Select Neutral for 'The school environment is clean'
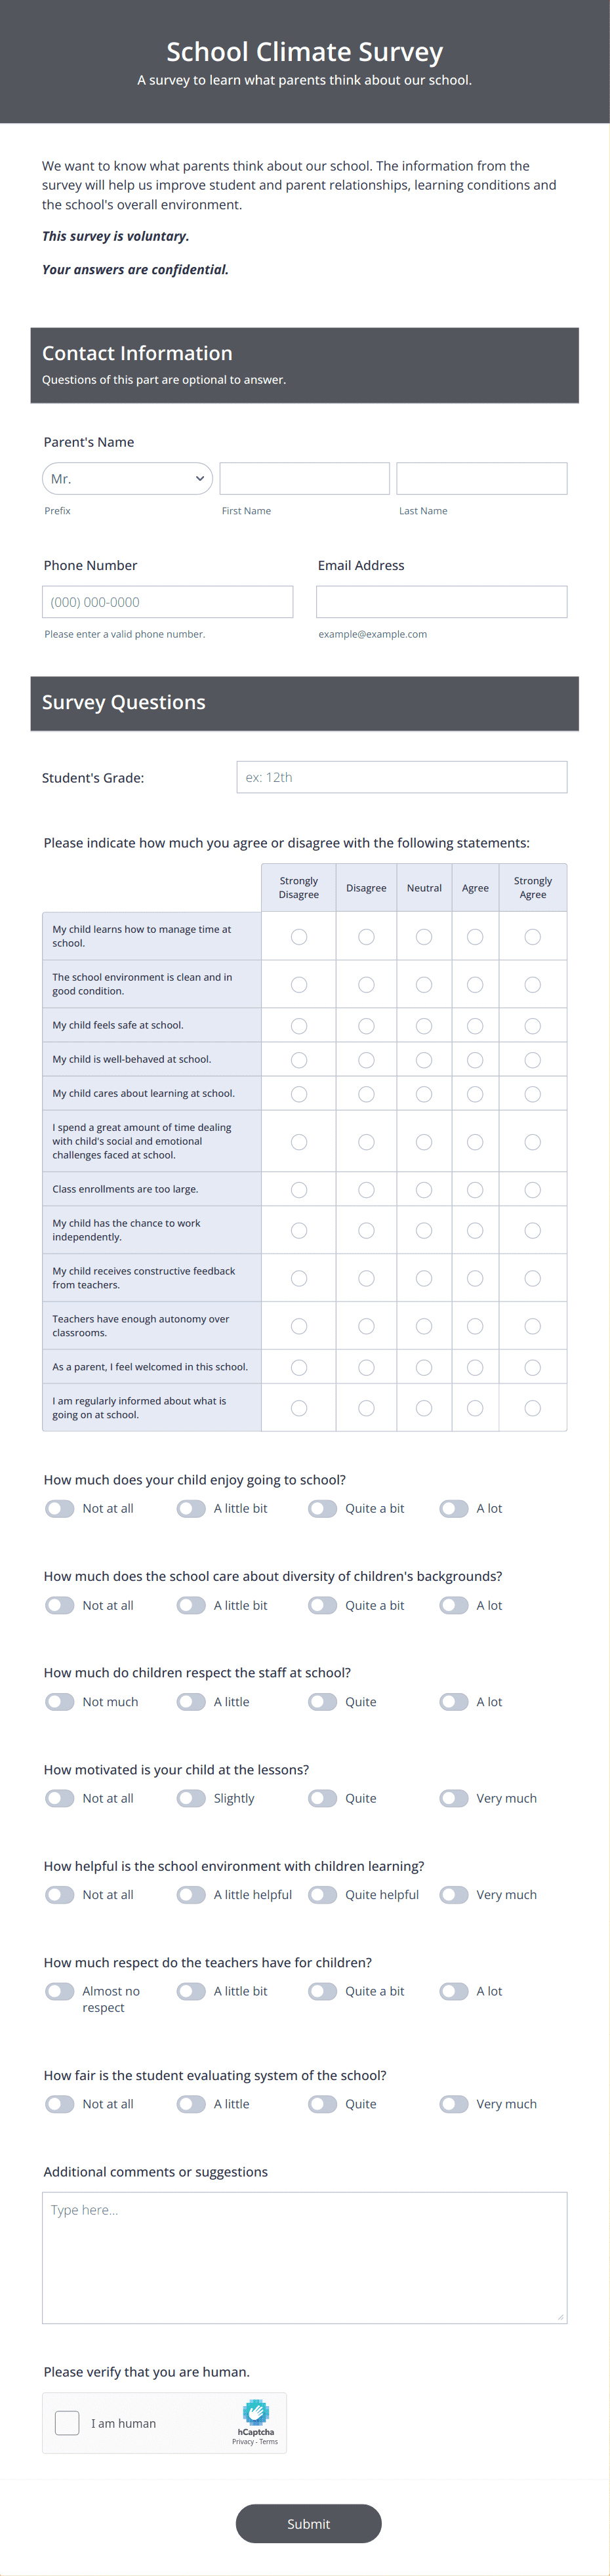 click(424, 984)
